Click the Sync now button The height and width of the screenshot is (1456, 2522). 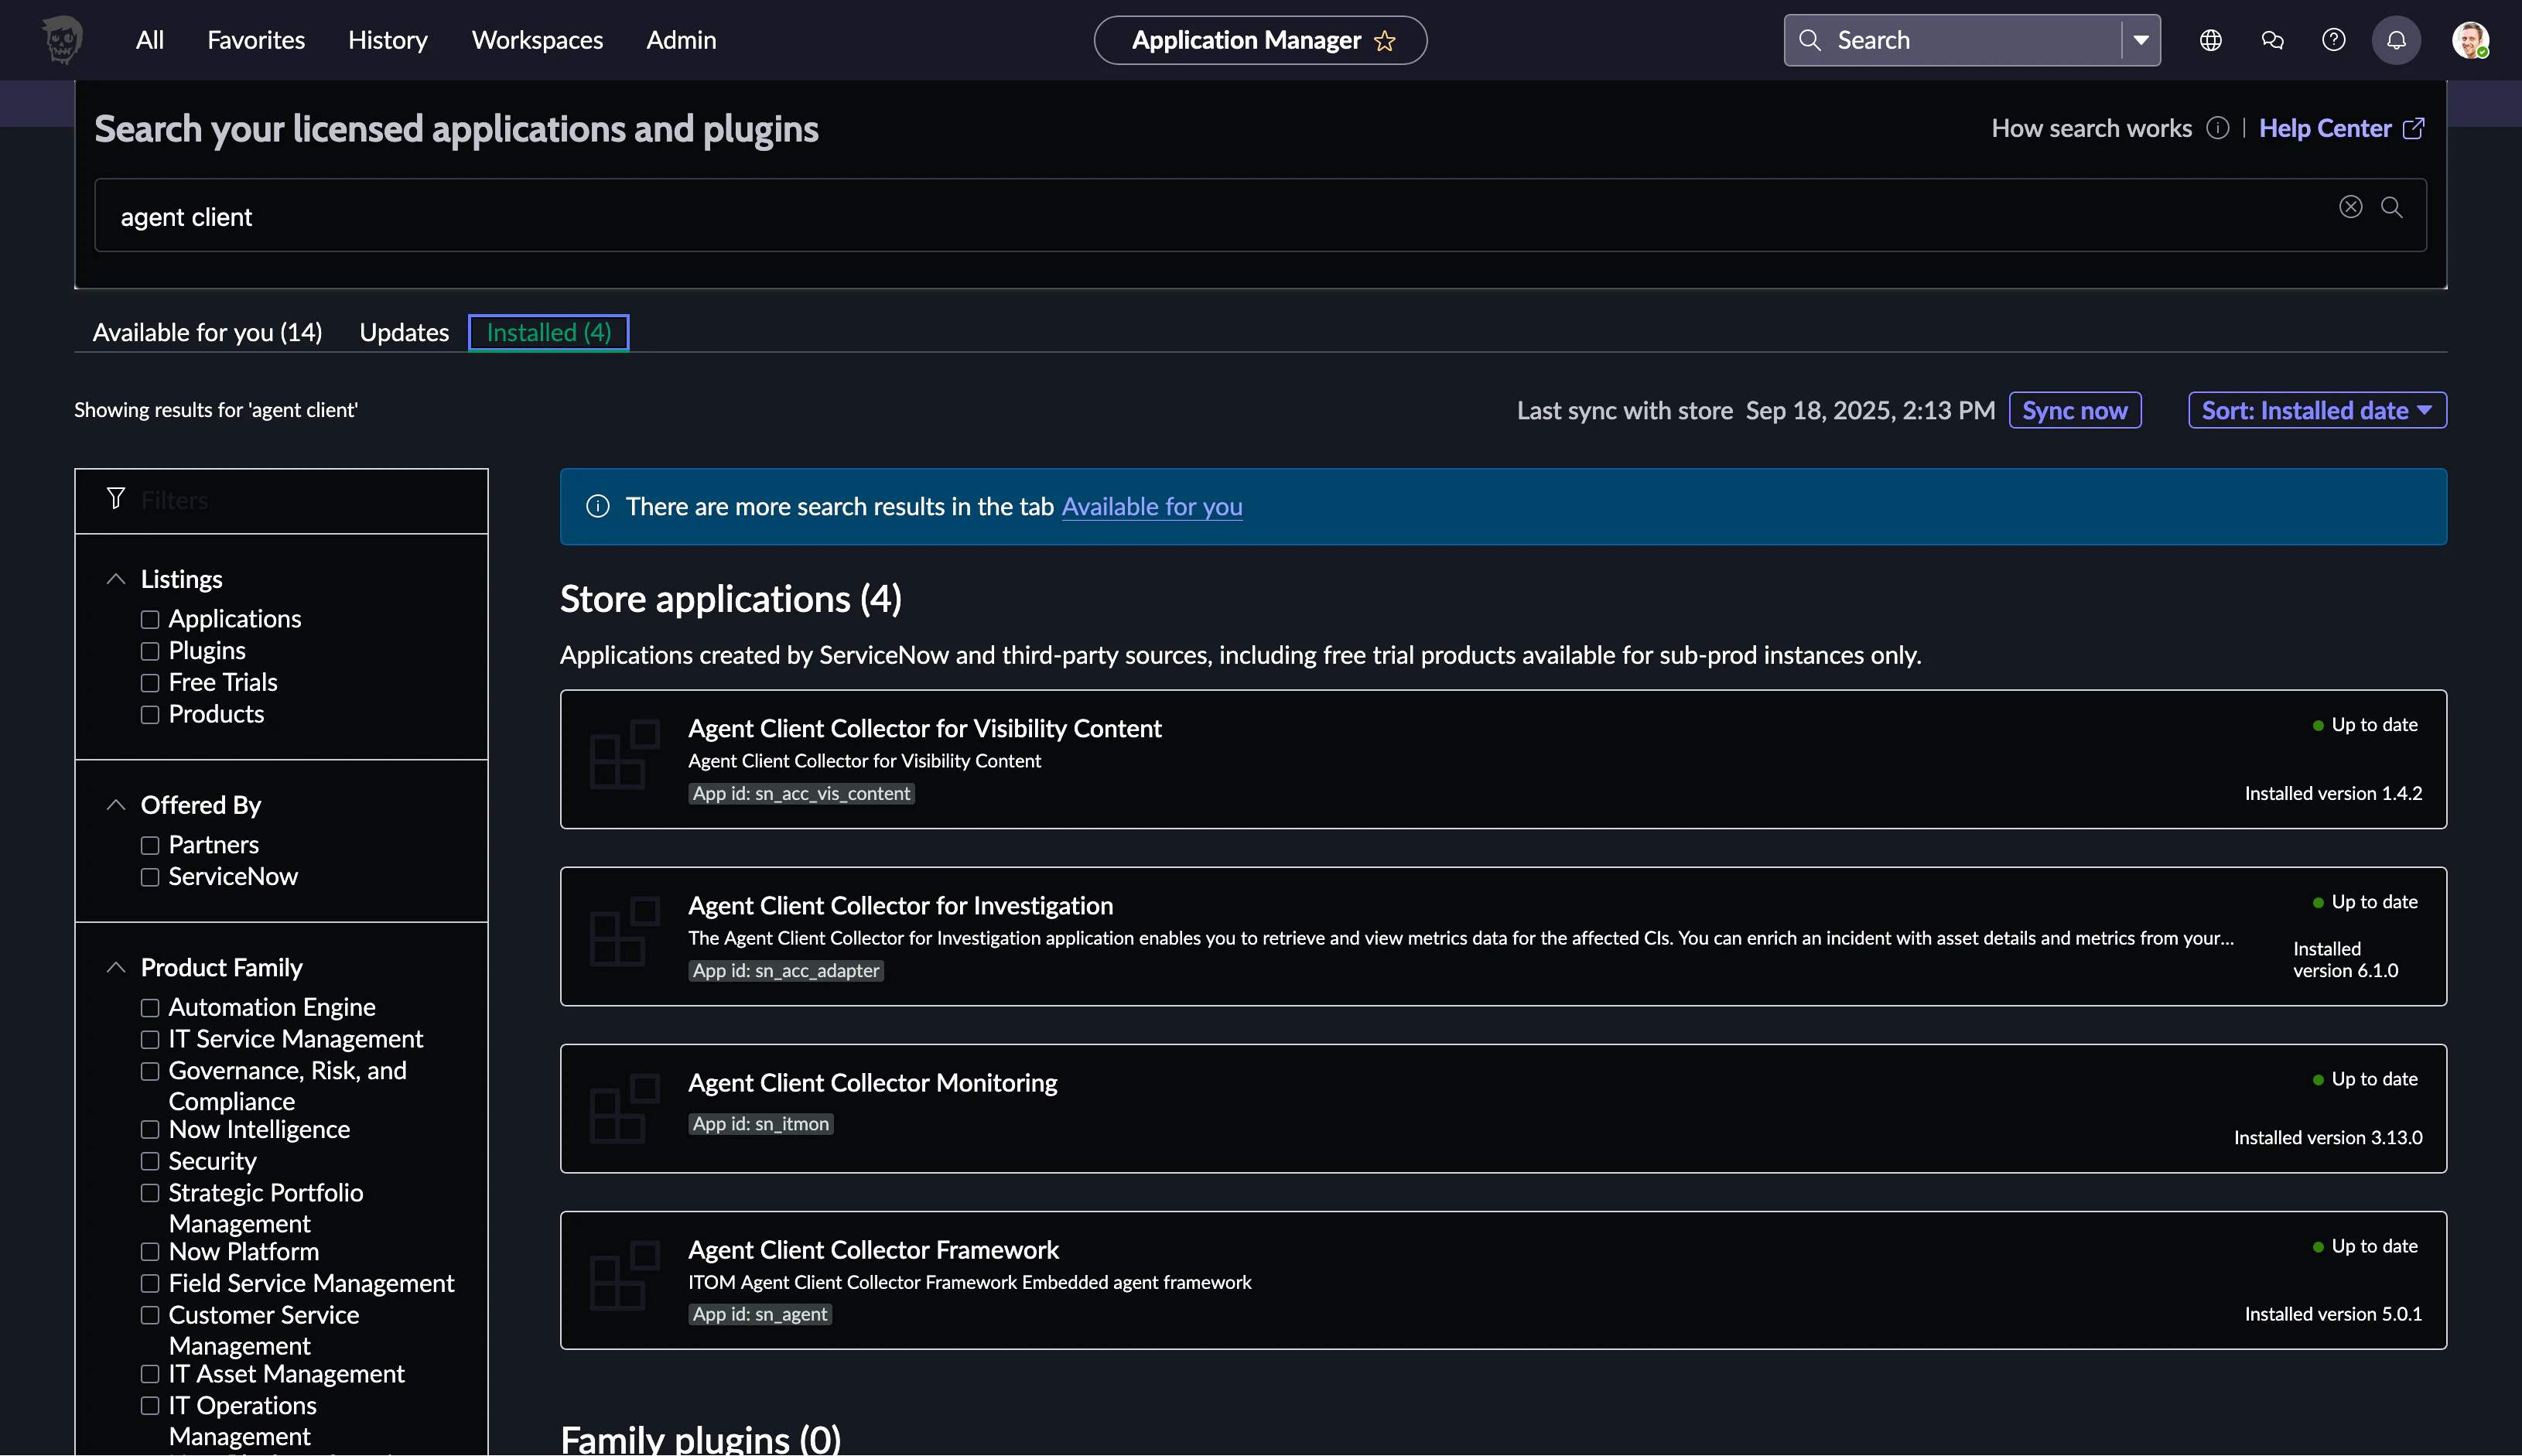2075,410
